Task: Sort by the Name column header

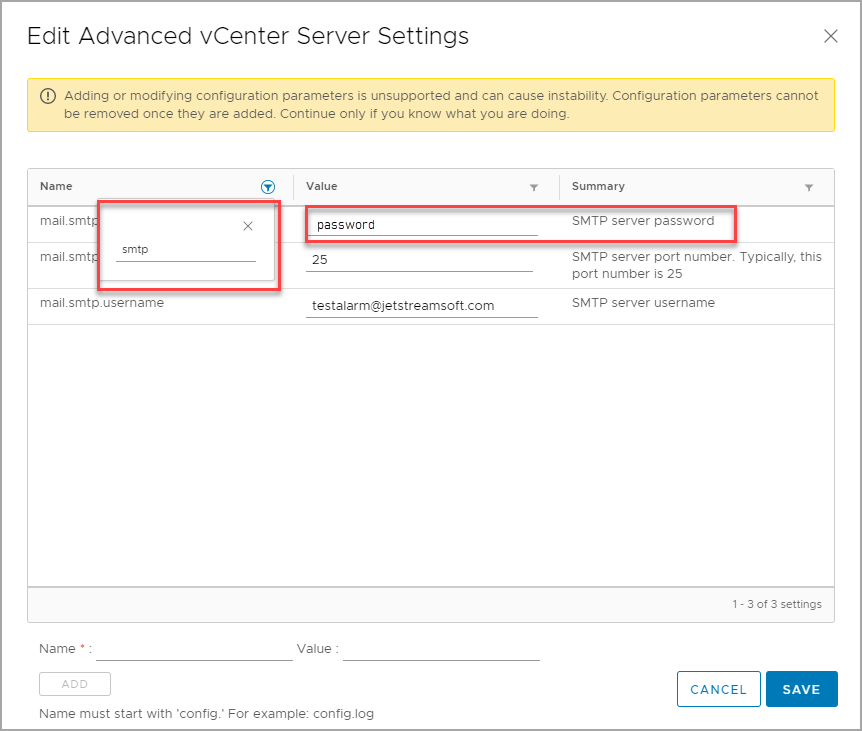Action: (x=56, y=186)
